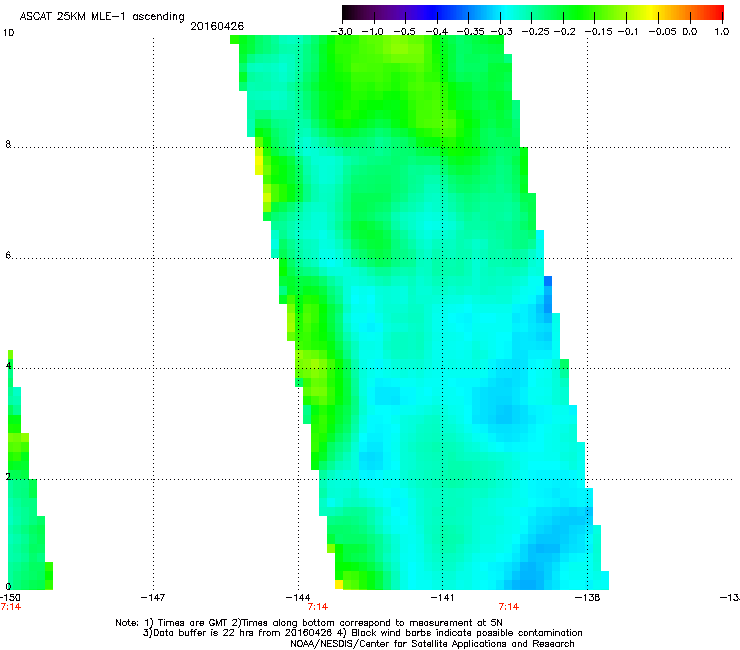
Task: Click latitude axis label 8
Action: tap(8, 144)
